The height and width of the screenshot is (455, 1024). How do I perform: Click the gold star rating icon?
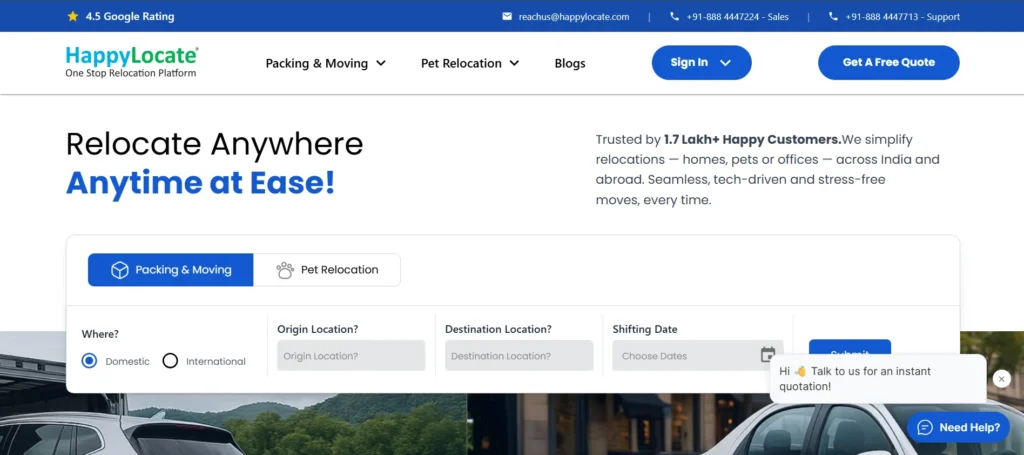[x=72, y=16]
